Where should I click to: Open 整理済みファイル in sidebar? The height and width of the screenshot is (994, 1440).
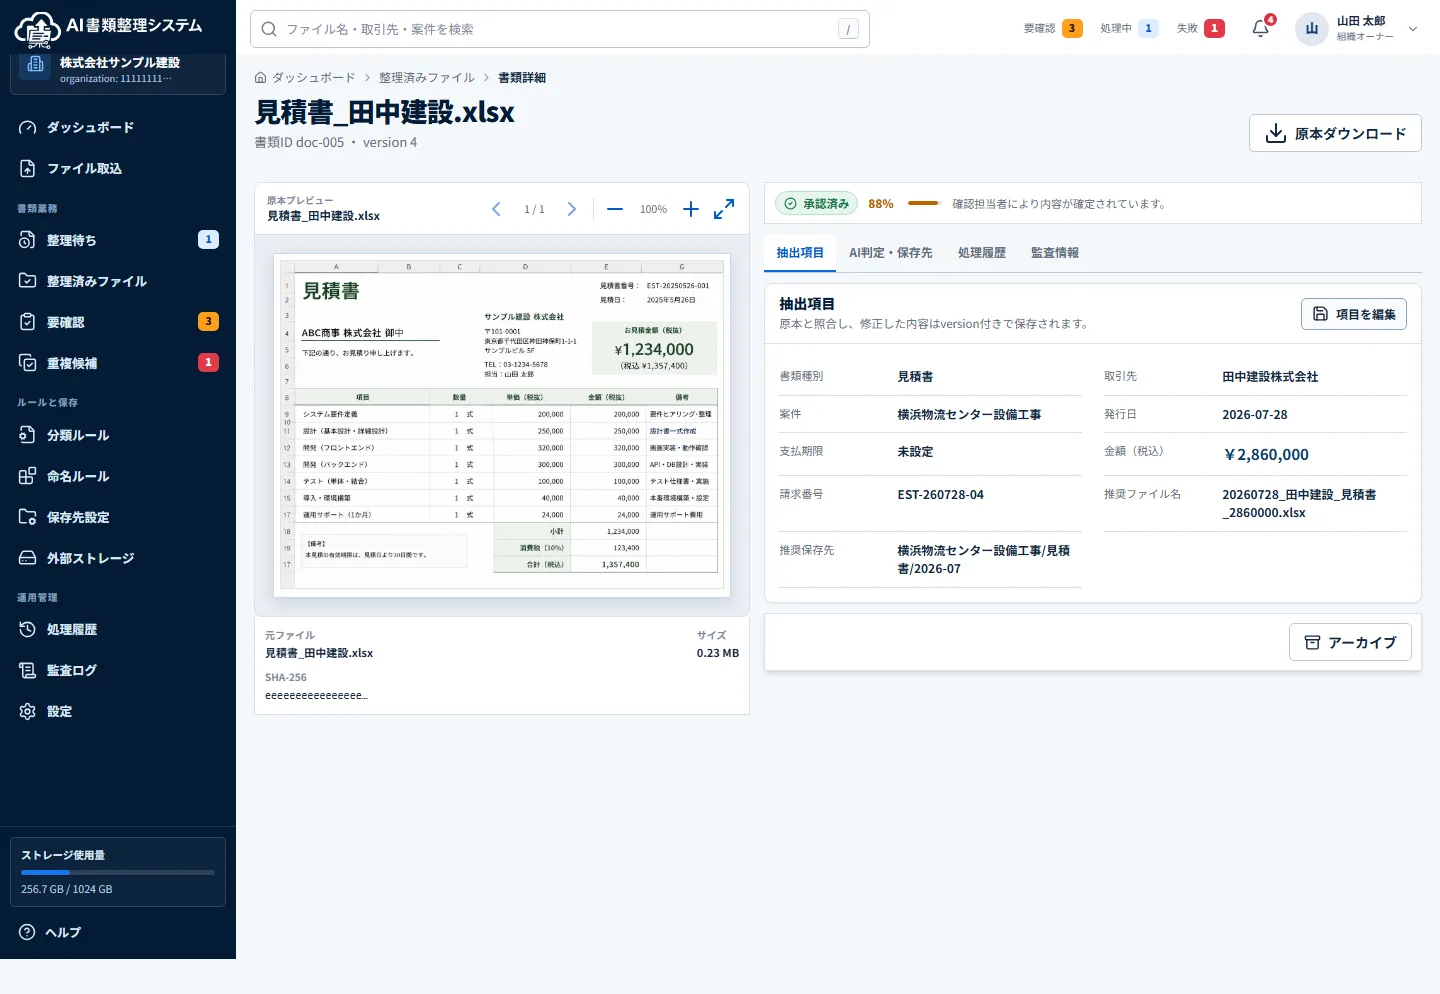click(118, 281)
